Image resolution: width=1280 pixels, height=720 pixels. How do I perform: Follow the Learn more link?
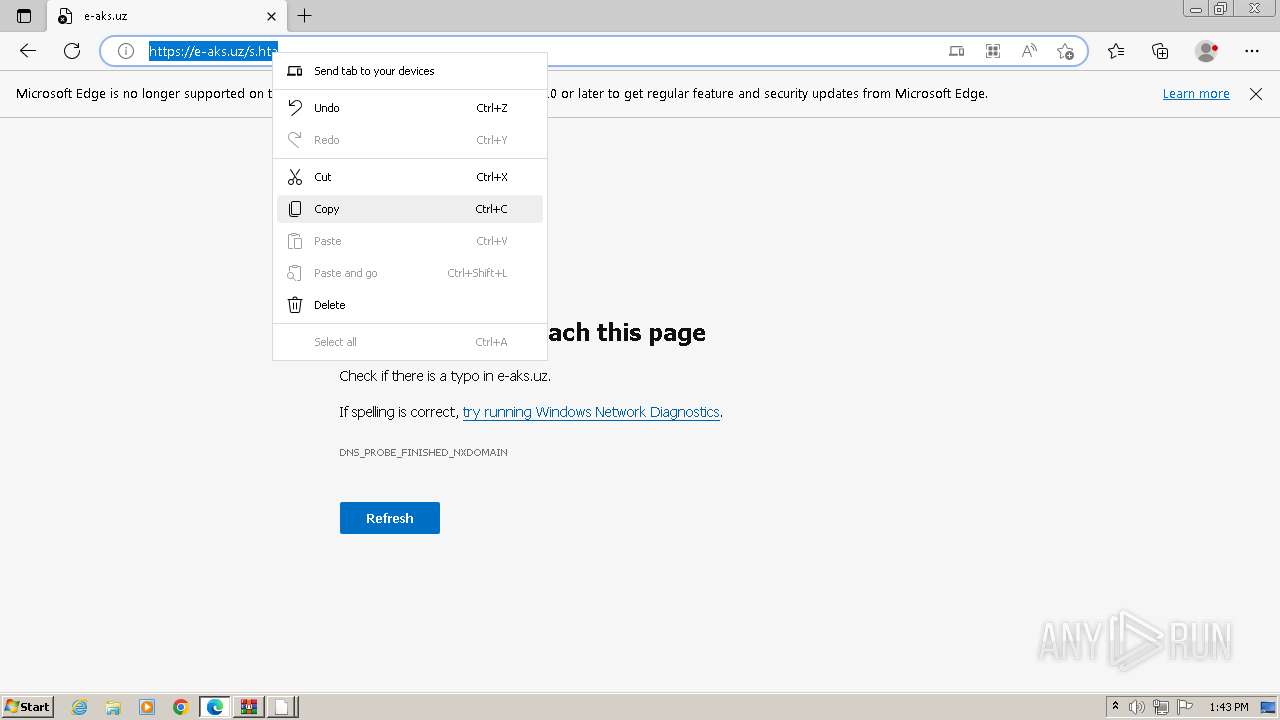click(1196, 94)
